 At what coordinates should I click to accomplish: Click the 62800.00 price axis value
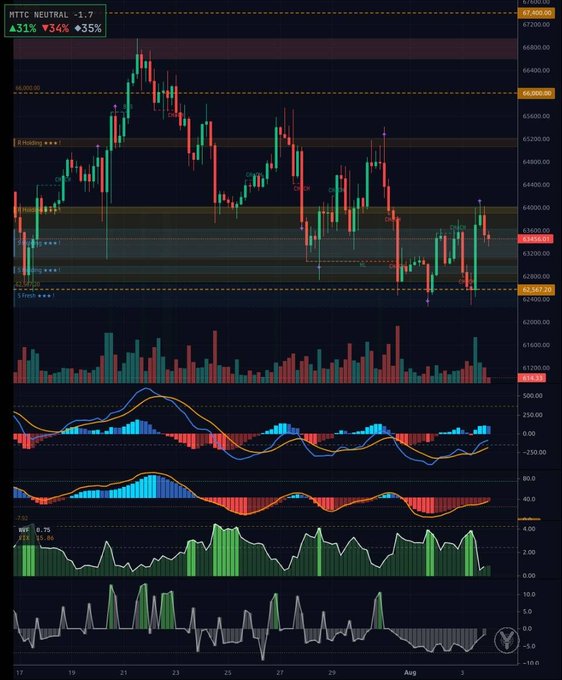click(536, 276)
